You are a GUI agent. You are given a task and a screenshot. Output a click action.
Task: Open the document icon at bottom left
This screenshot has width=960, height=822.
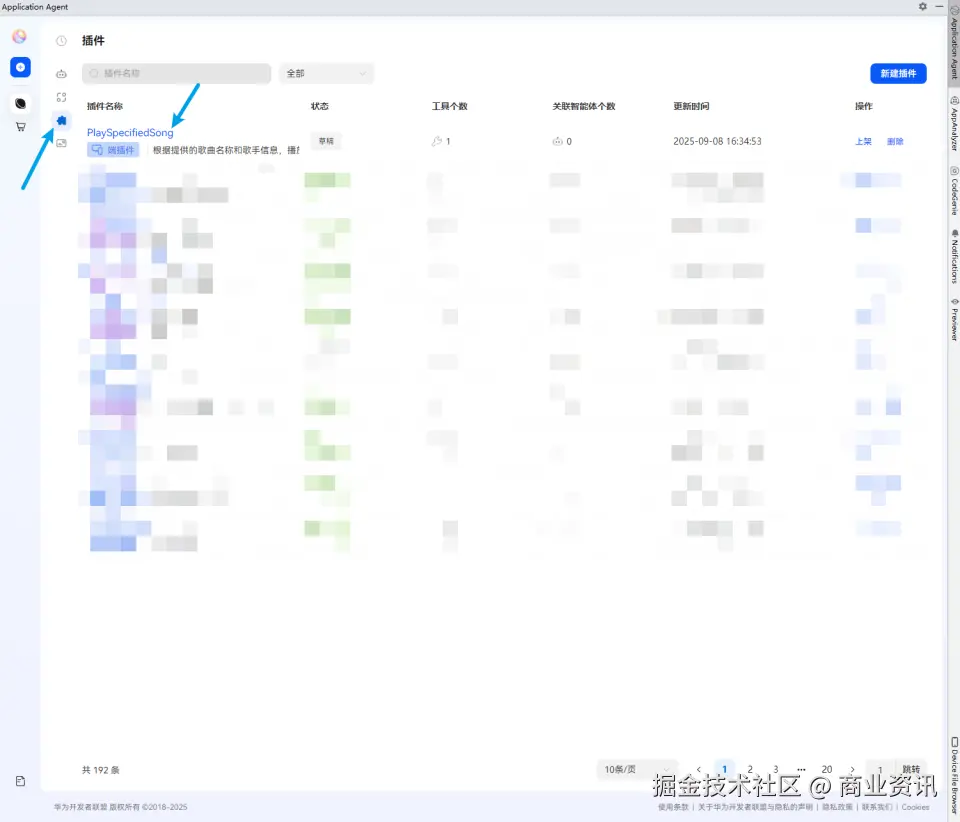click(20, 781)
